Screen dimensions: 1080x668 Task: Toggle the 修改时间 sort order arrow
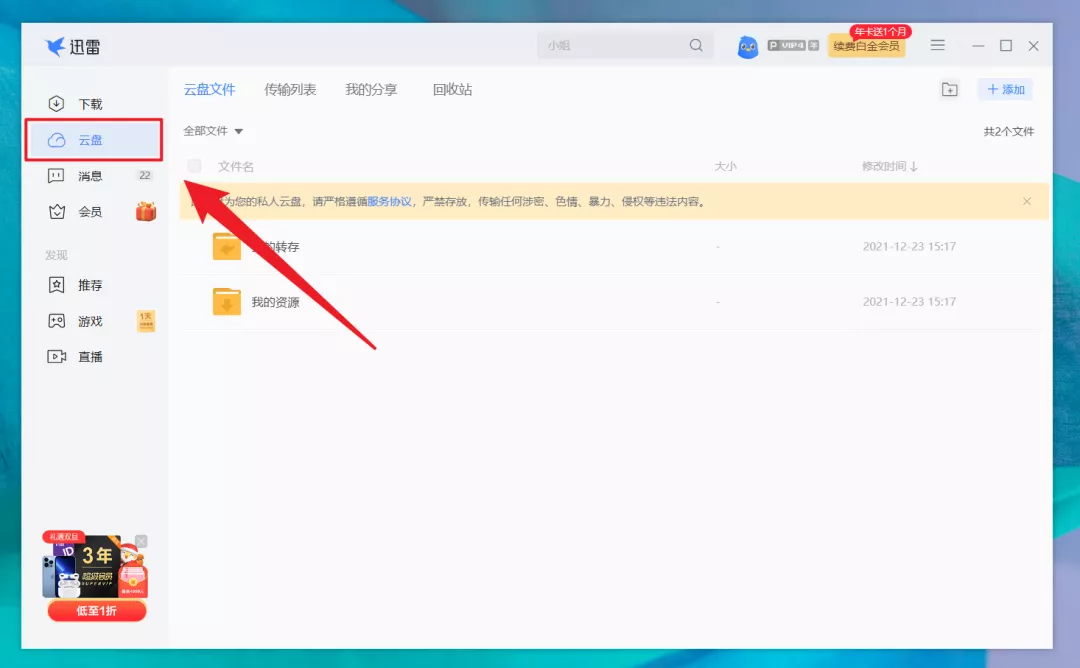tap(912, 165)
